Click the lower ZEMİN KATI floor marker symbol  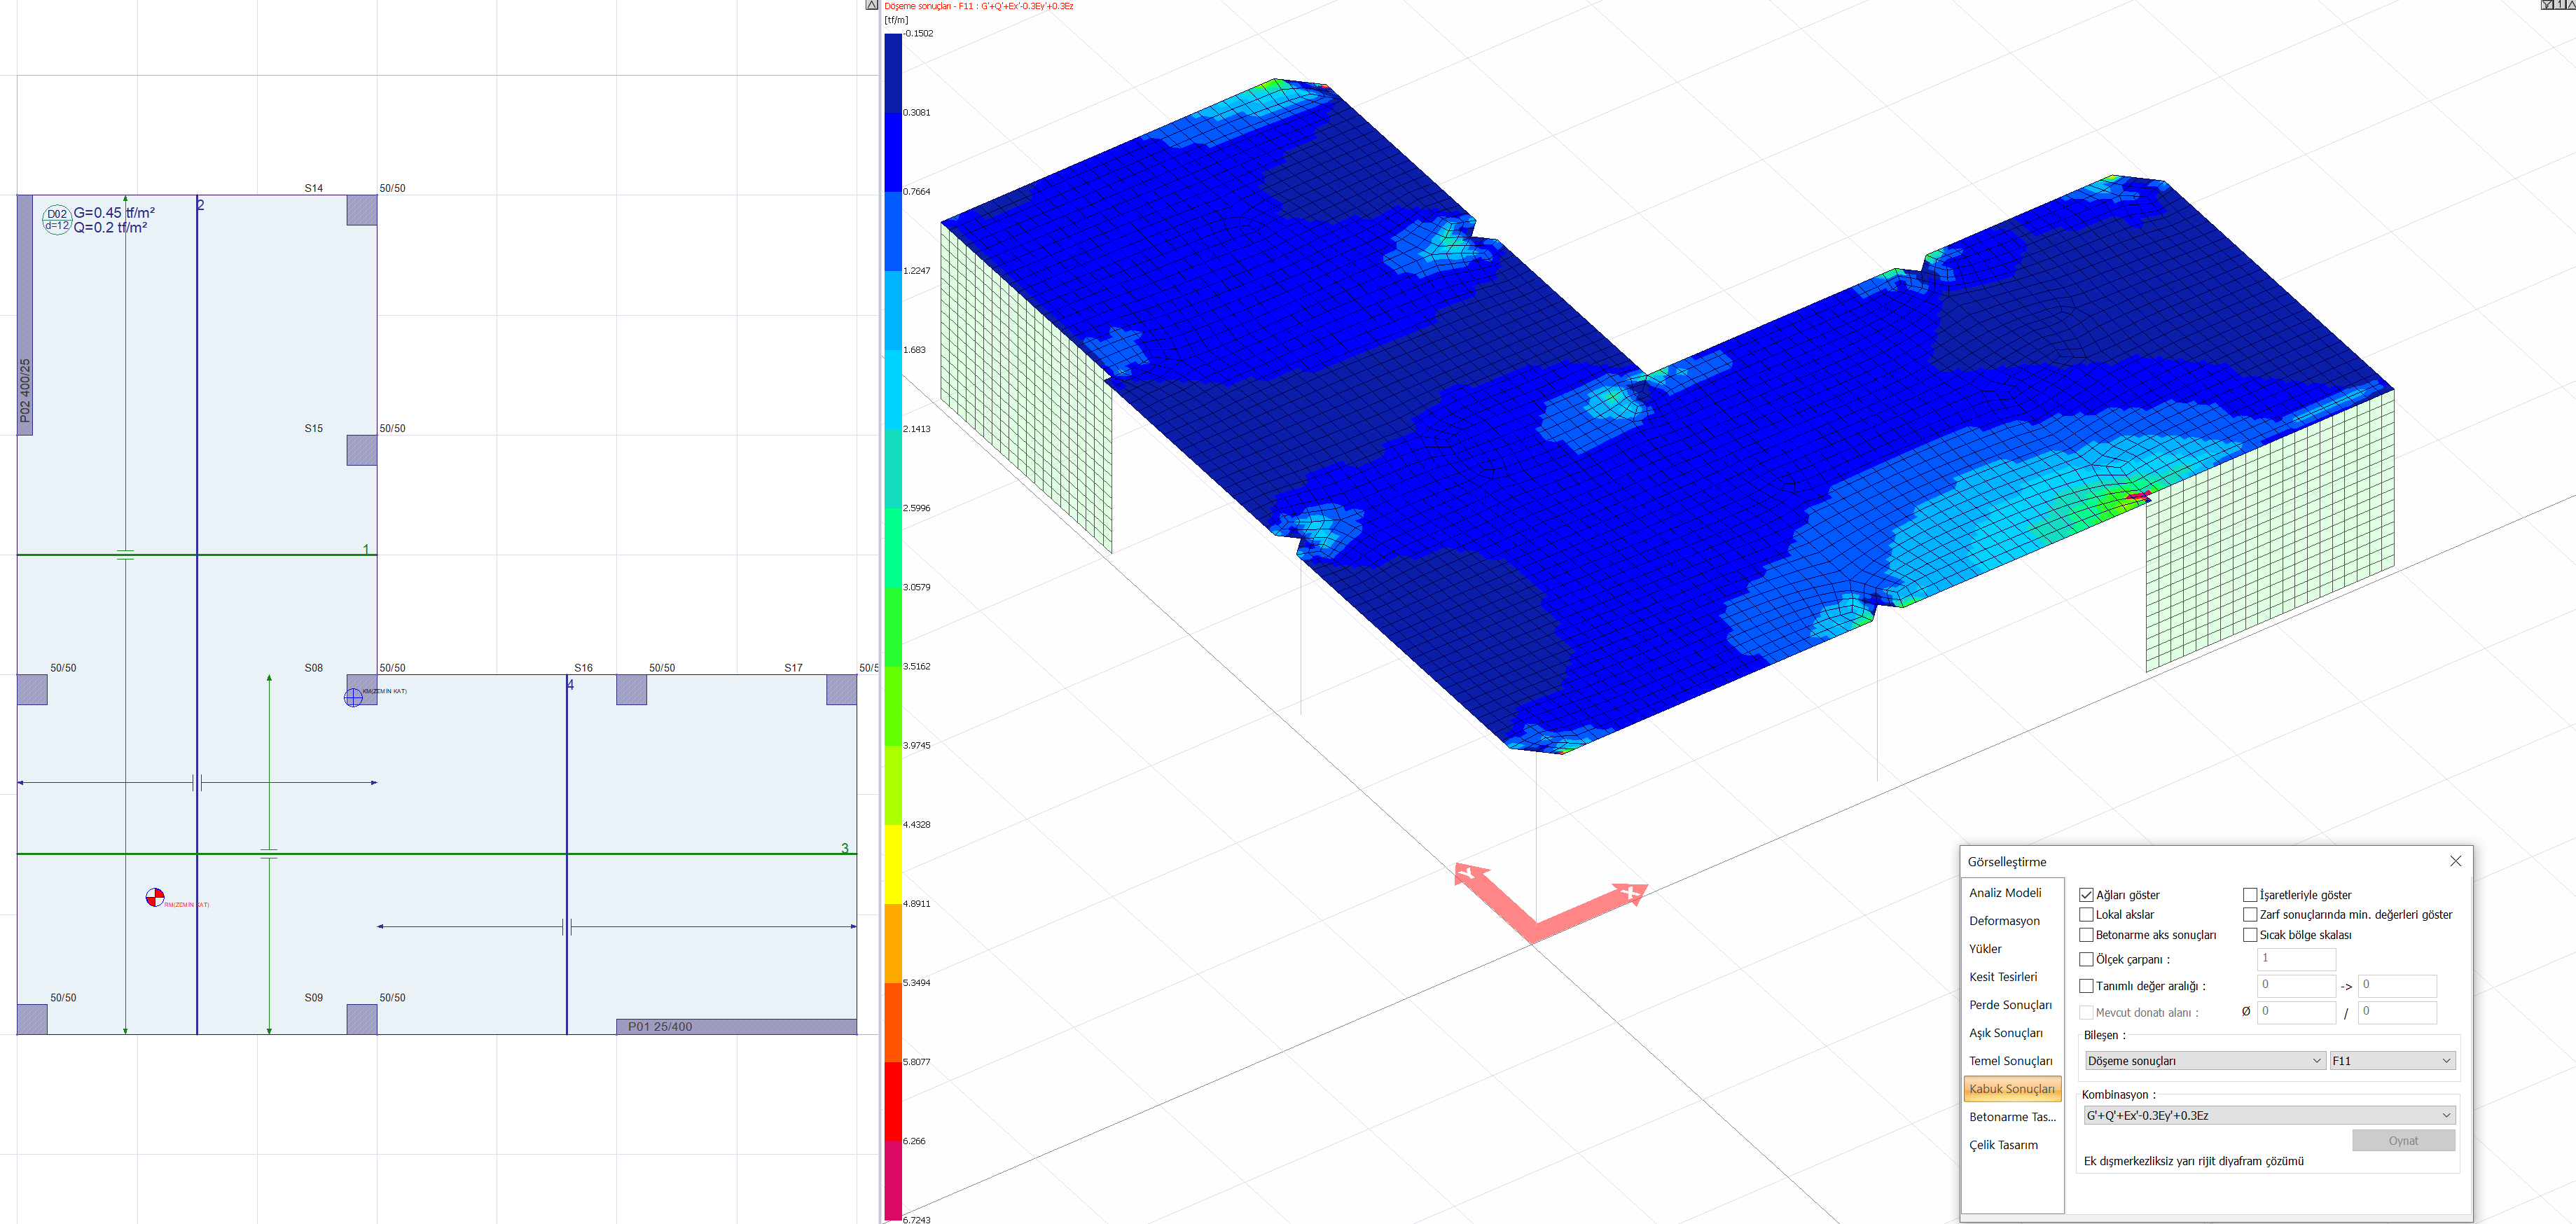click(x=156, y=897)
